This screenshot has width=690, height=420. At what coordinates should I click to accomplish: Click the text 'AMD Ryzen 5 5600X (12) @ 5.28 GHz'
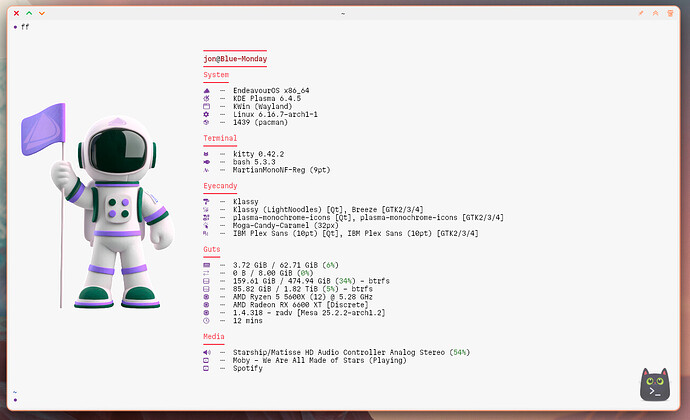[x=303, y=297]
